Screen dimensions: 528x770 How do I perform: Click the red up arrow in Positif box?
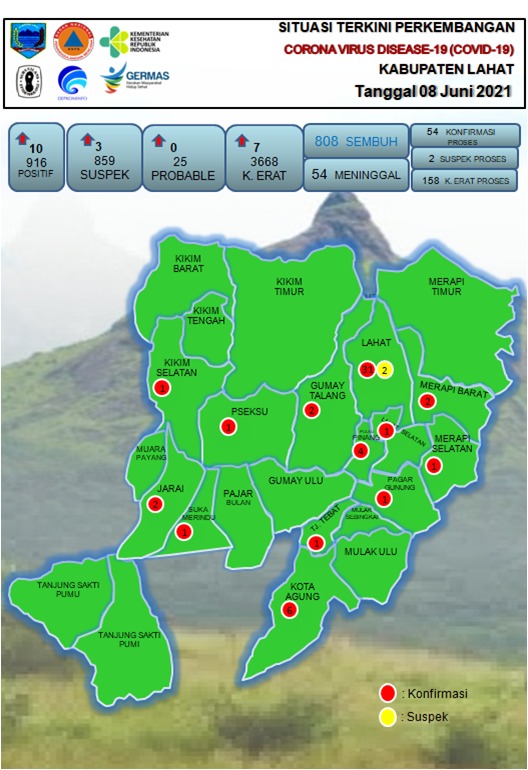22,138
